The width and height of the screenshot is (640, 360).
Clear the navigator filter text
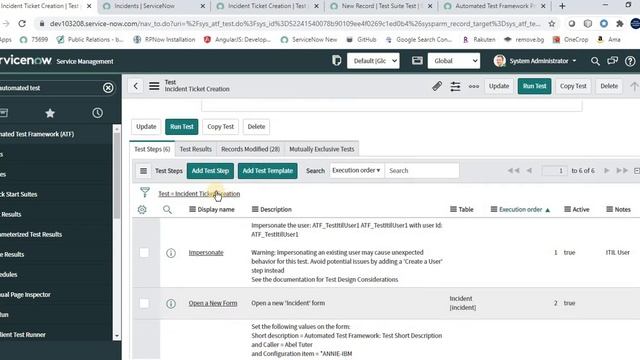tap(108, 88)
